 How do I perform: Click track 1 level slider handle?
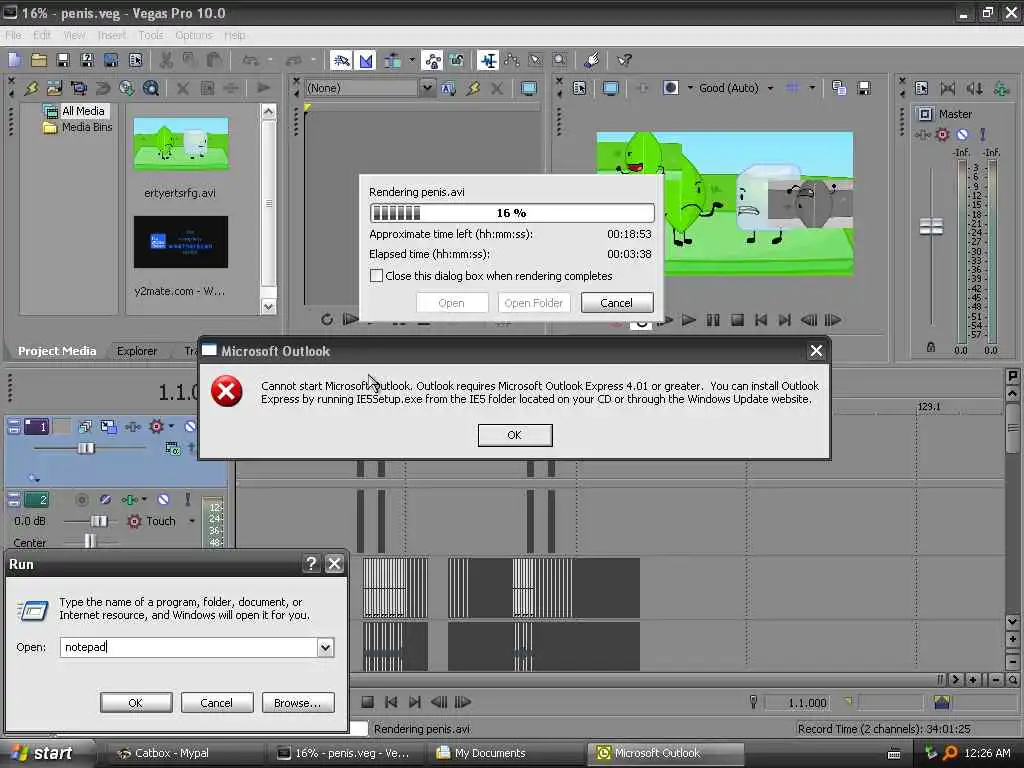click(86, 448)
